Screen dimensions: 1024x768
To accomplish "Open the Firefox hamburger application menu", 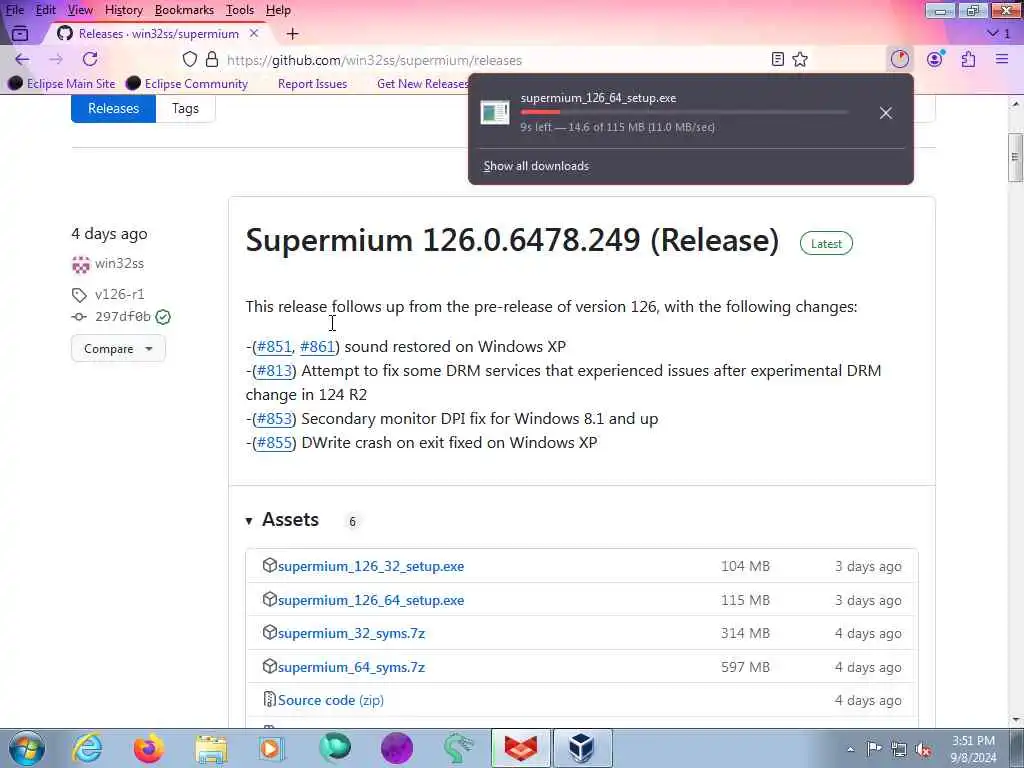I will tap(1002, 59).
